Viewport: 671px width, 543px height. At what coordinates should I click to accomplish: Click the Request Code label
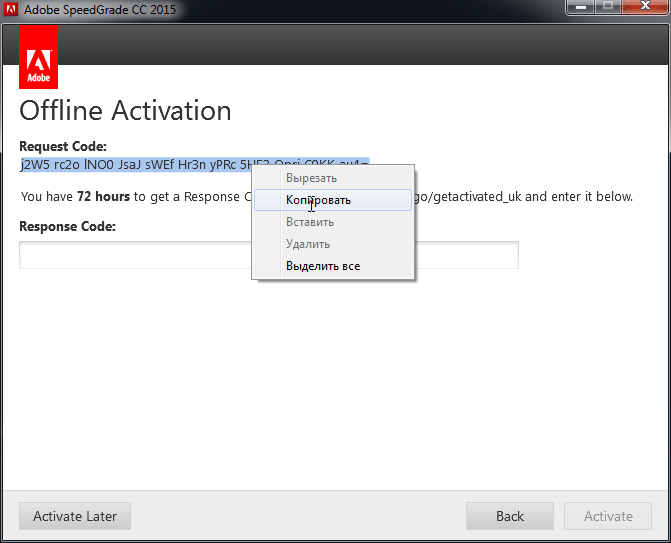click(x=63, y=146)
